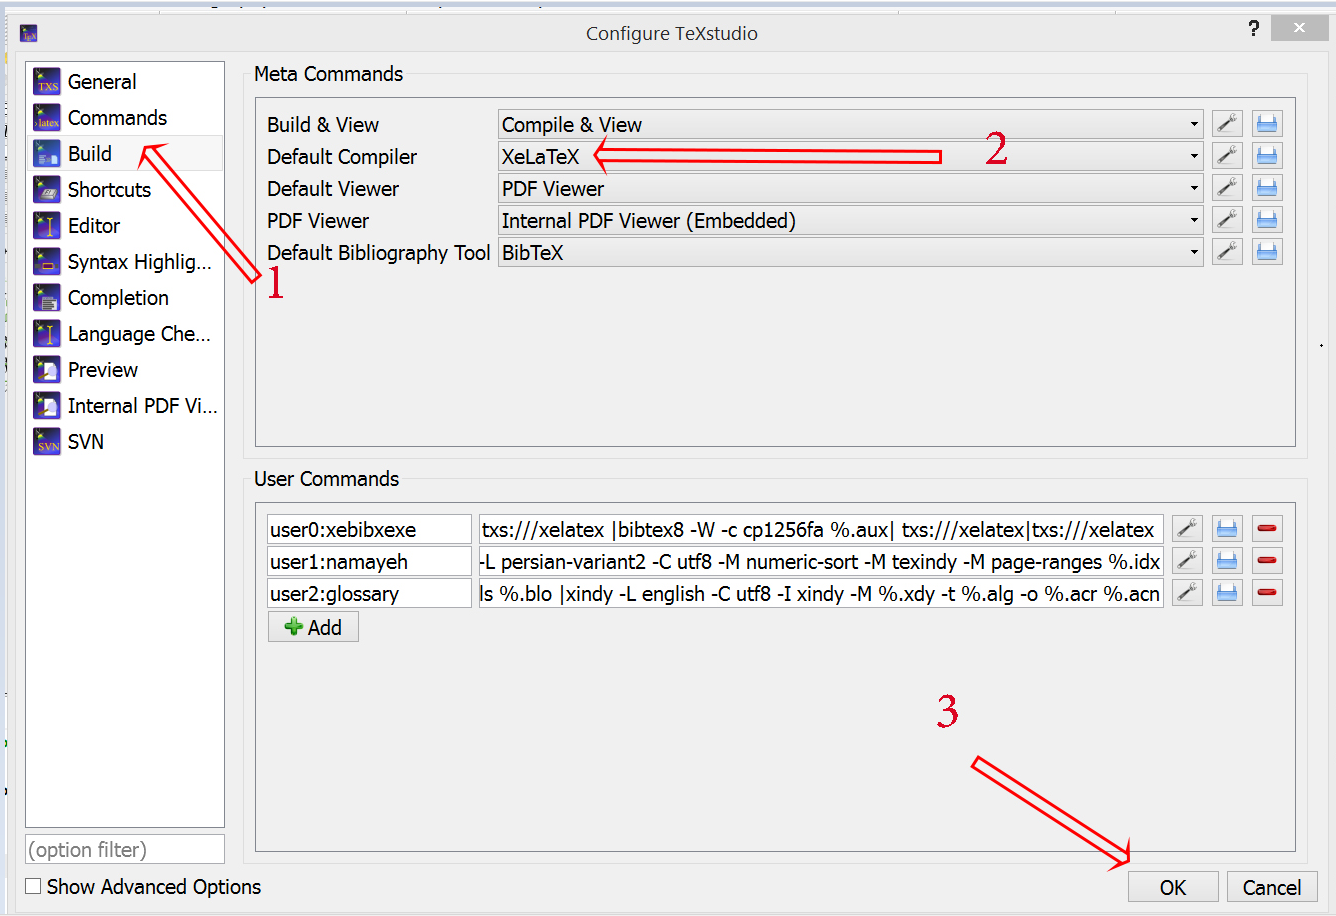This screenshot has width=1336, height=916.
Task: Open the Editor settings page
Action: point(125,226)
